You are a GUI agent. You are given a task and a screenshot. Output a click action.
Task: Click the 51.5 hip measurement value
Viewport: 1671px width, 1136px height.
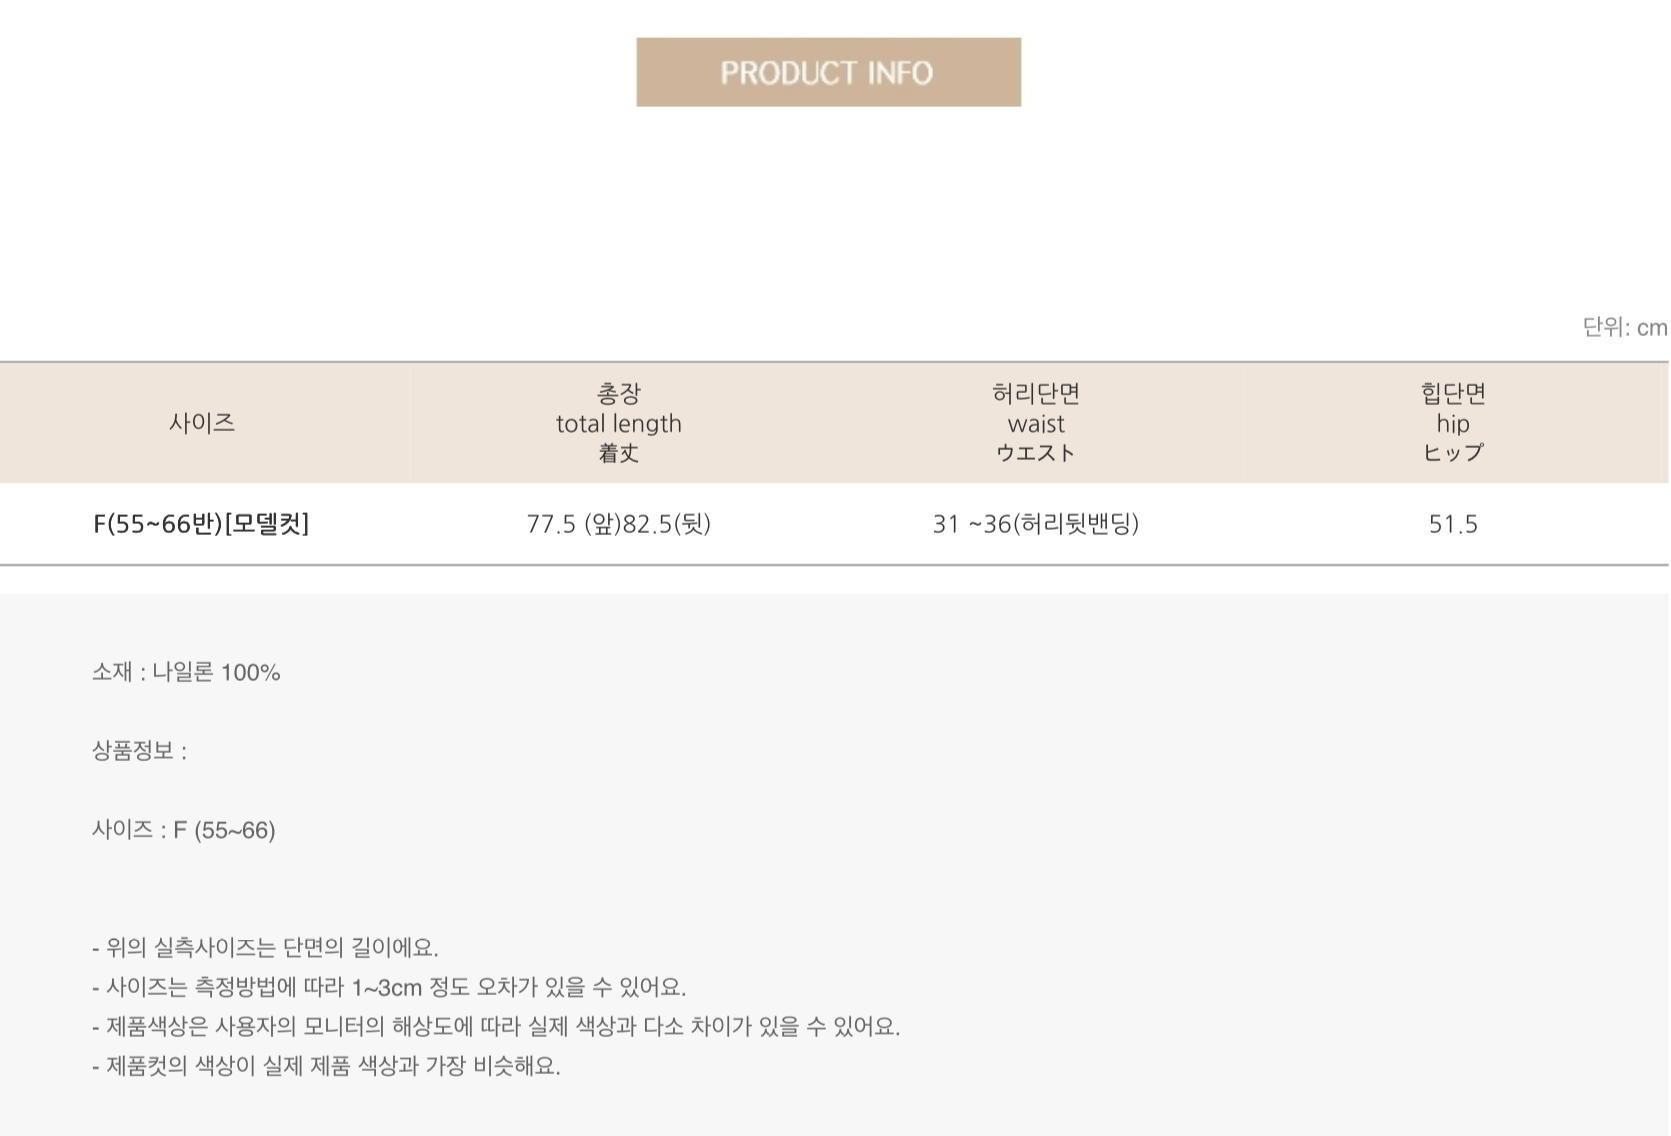(1453, 524)
